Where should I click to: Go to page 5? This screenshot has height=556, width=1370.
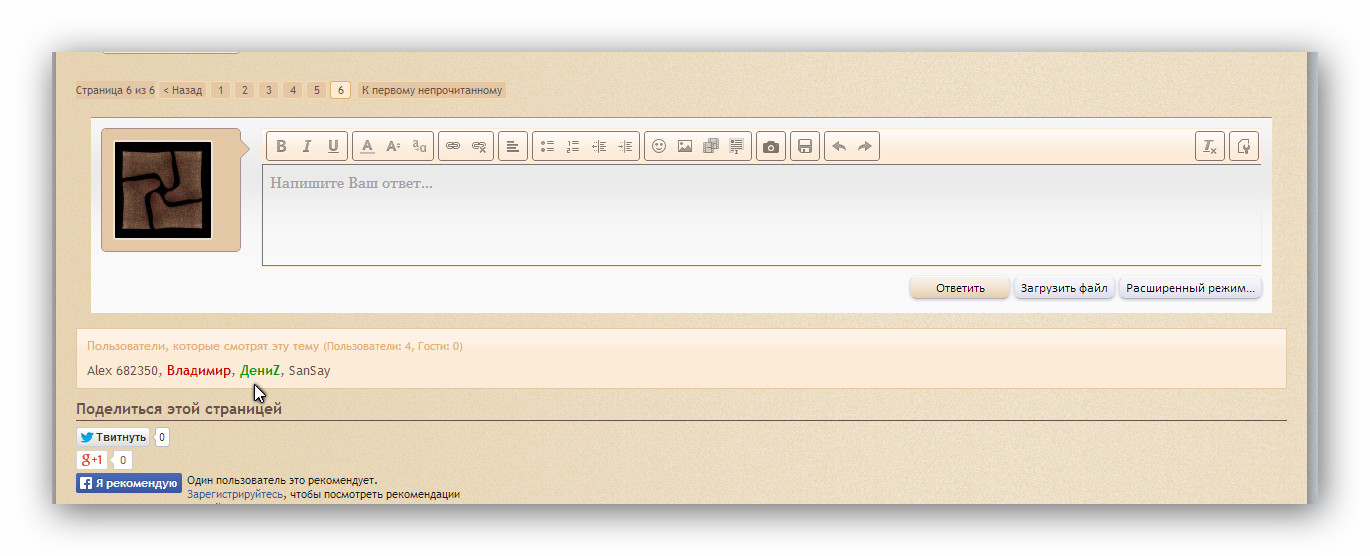click(316, 90)
